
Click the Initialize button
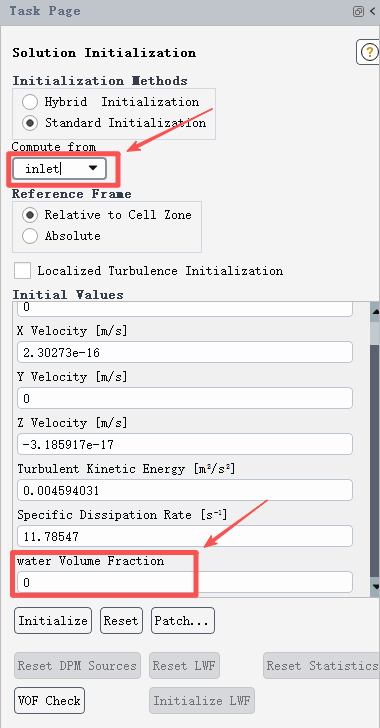53,621
